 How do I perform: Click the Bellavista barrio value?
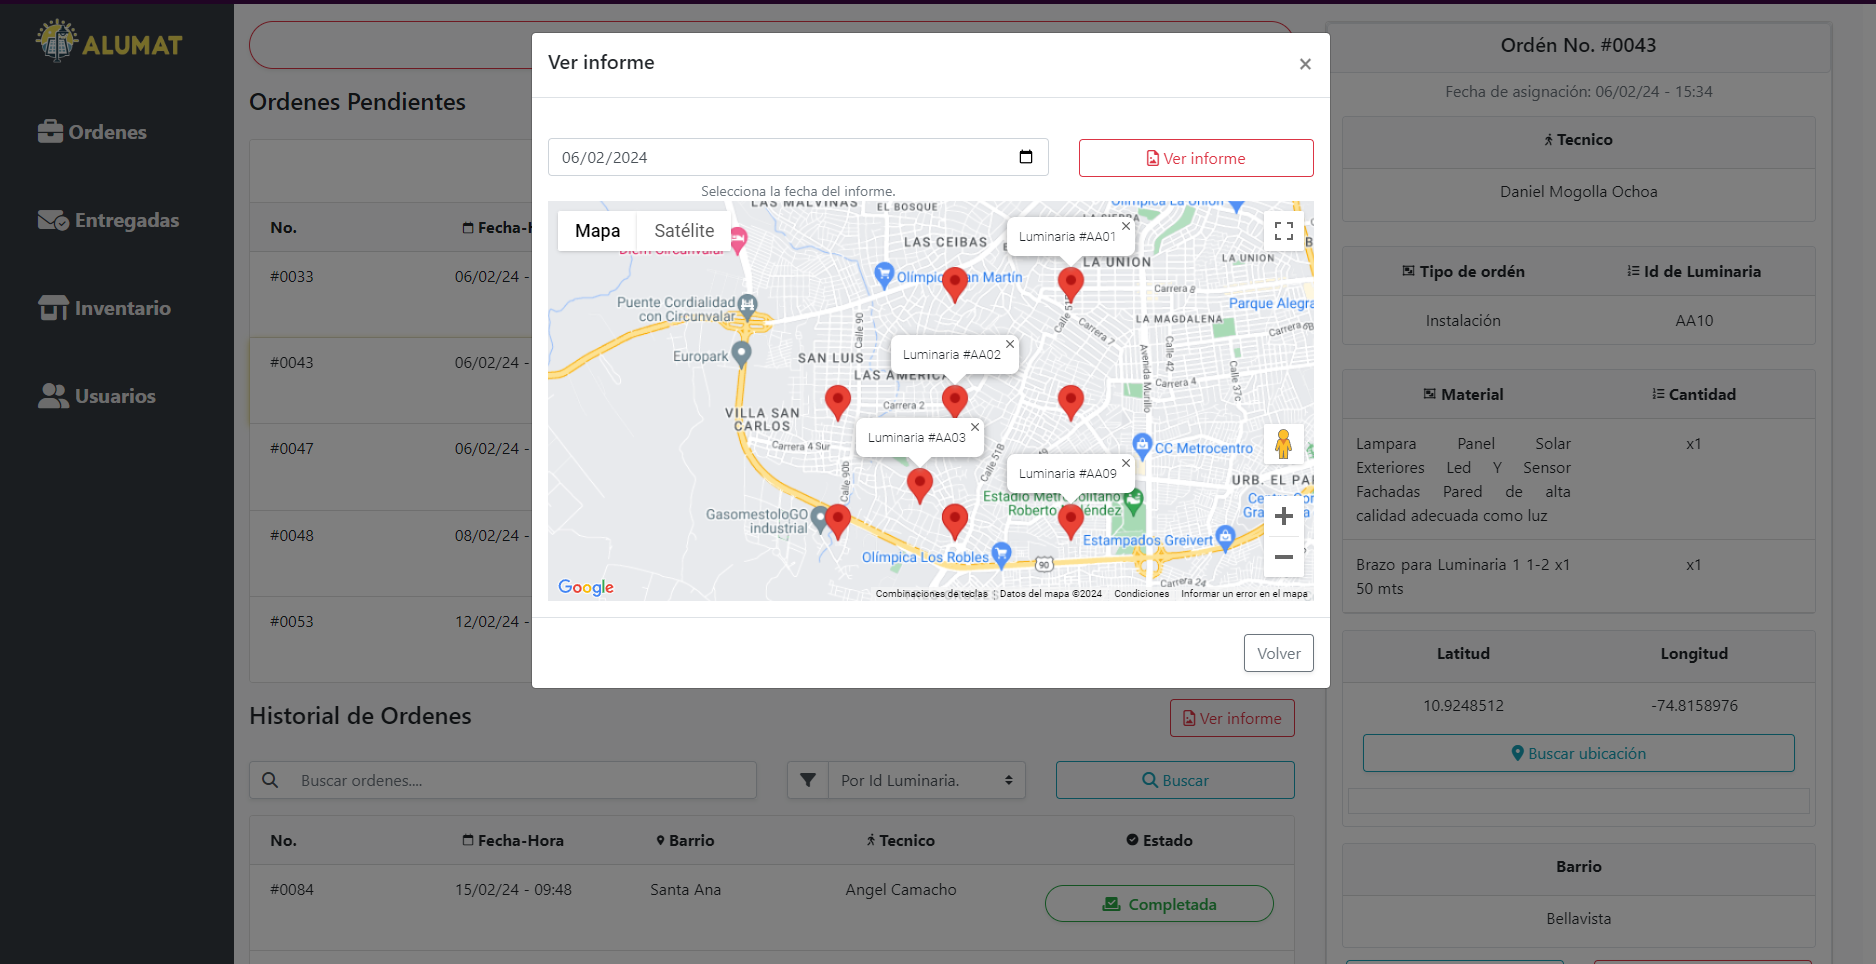[1578, 919]
